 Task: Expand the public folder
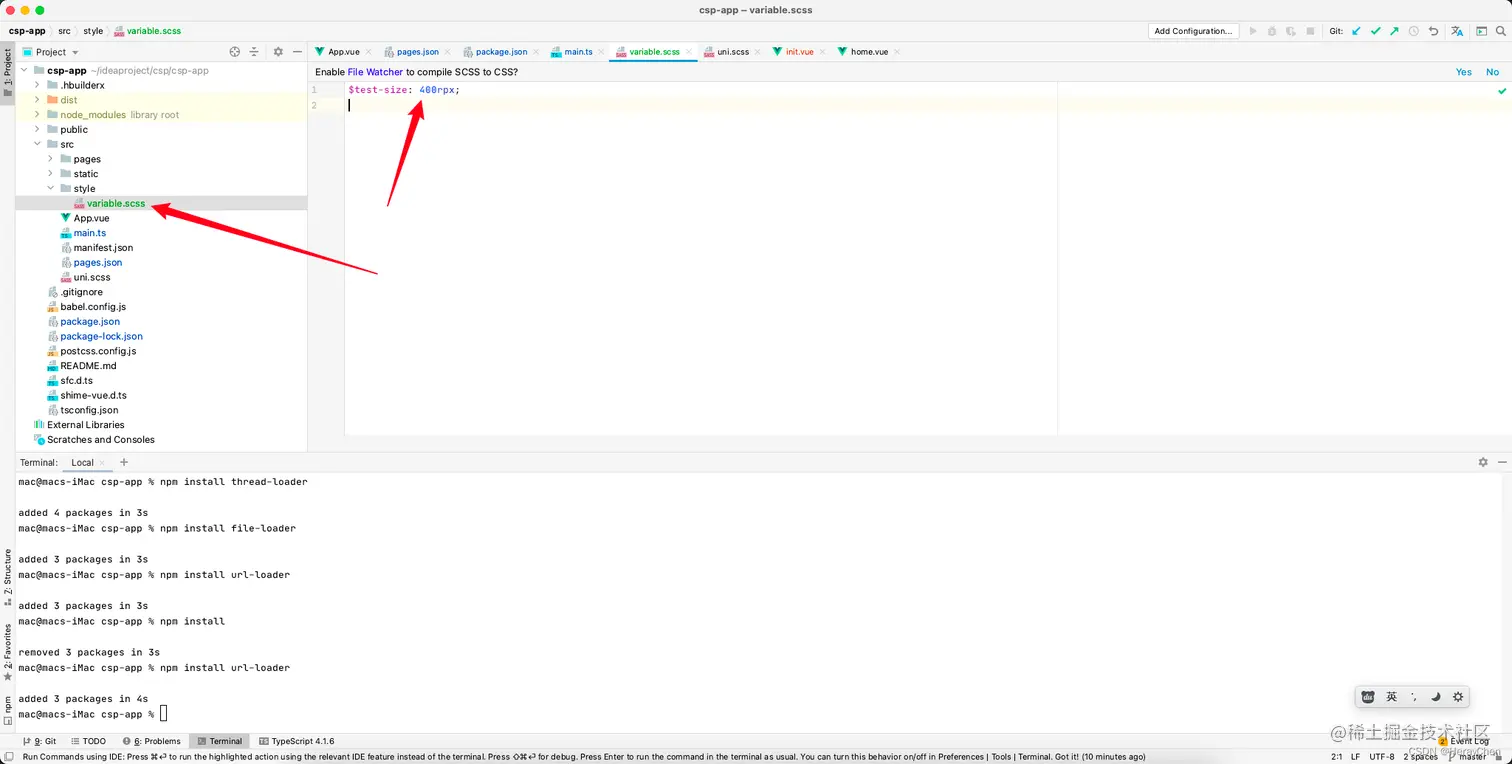[x=37, y=129]
